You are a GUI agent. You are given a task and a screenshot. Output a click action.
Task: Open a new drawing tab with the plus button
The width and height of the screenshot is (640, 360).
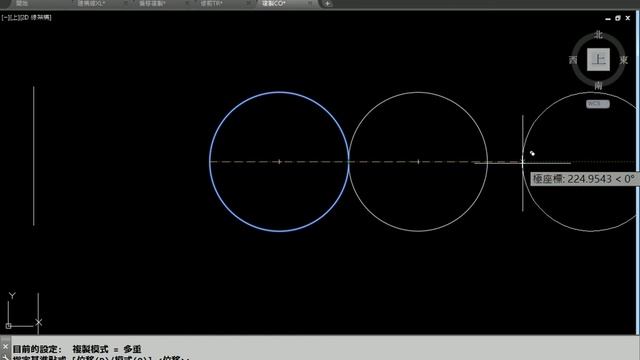(327, 4)
